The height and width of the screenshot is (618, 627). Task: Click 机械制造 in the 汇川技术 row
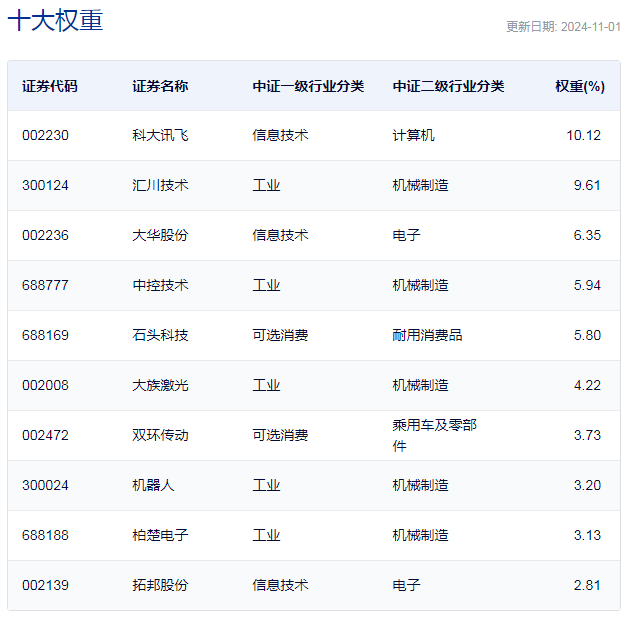click(420, 185)
